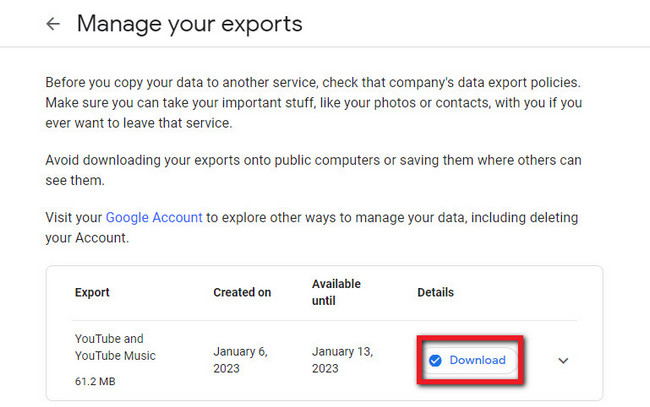The width and height of the screenshot is (650, 407).
Task: Expand details of the YouTube export row
Action: [x=563, y=361]
